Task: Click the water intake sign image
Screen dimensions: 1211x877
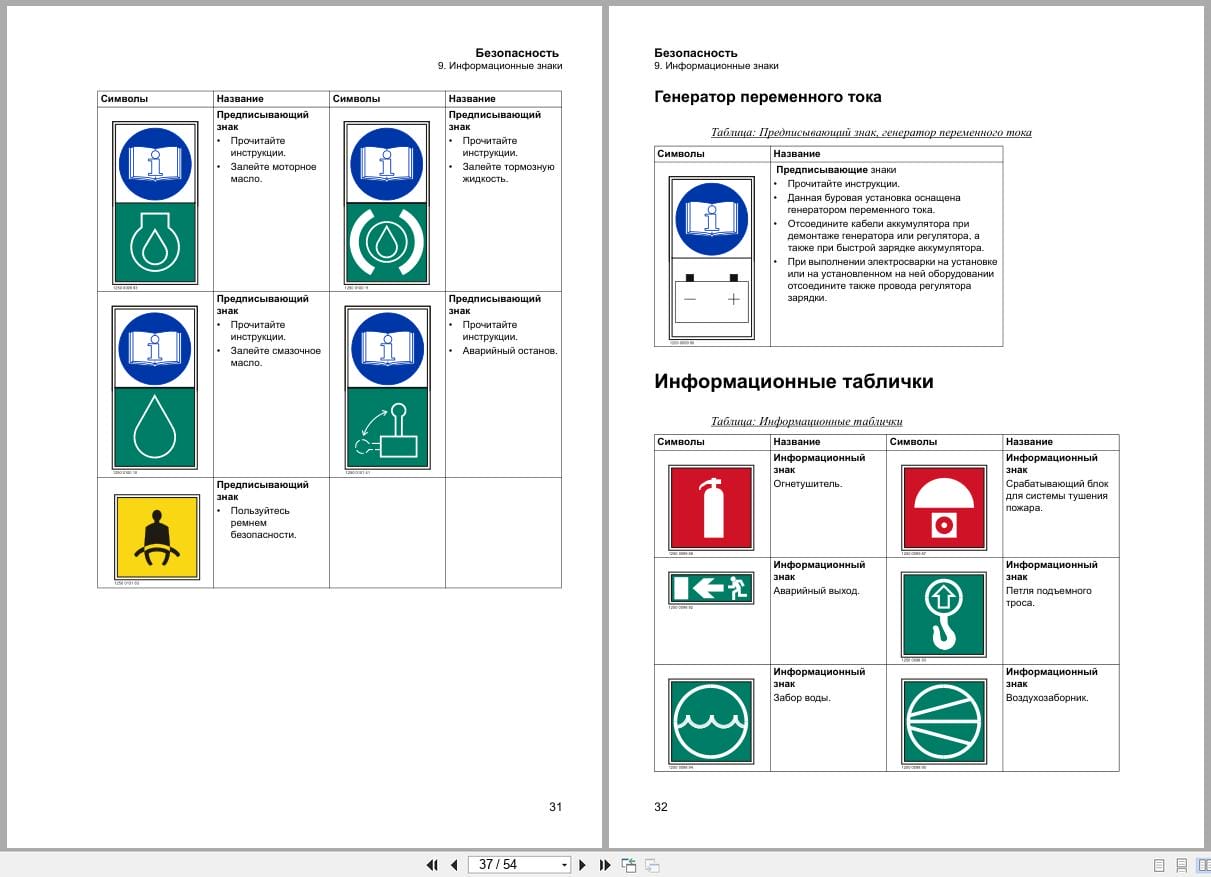Action: point(712,722)
